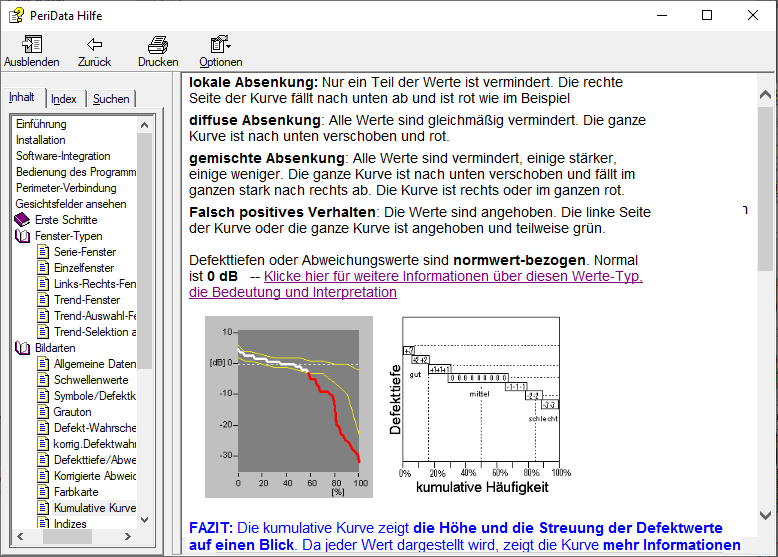Click the tree panel's left arrow
This screenshot has width=778, height=557.
tap(20, 536)
